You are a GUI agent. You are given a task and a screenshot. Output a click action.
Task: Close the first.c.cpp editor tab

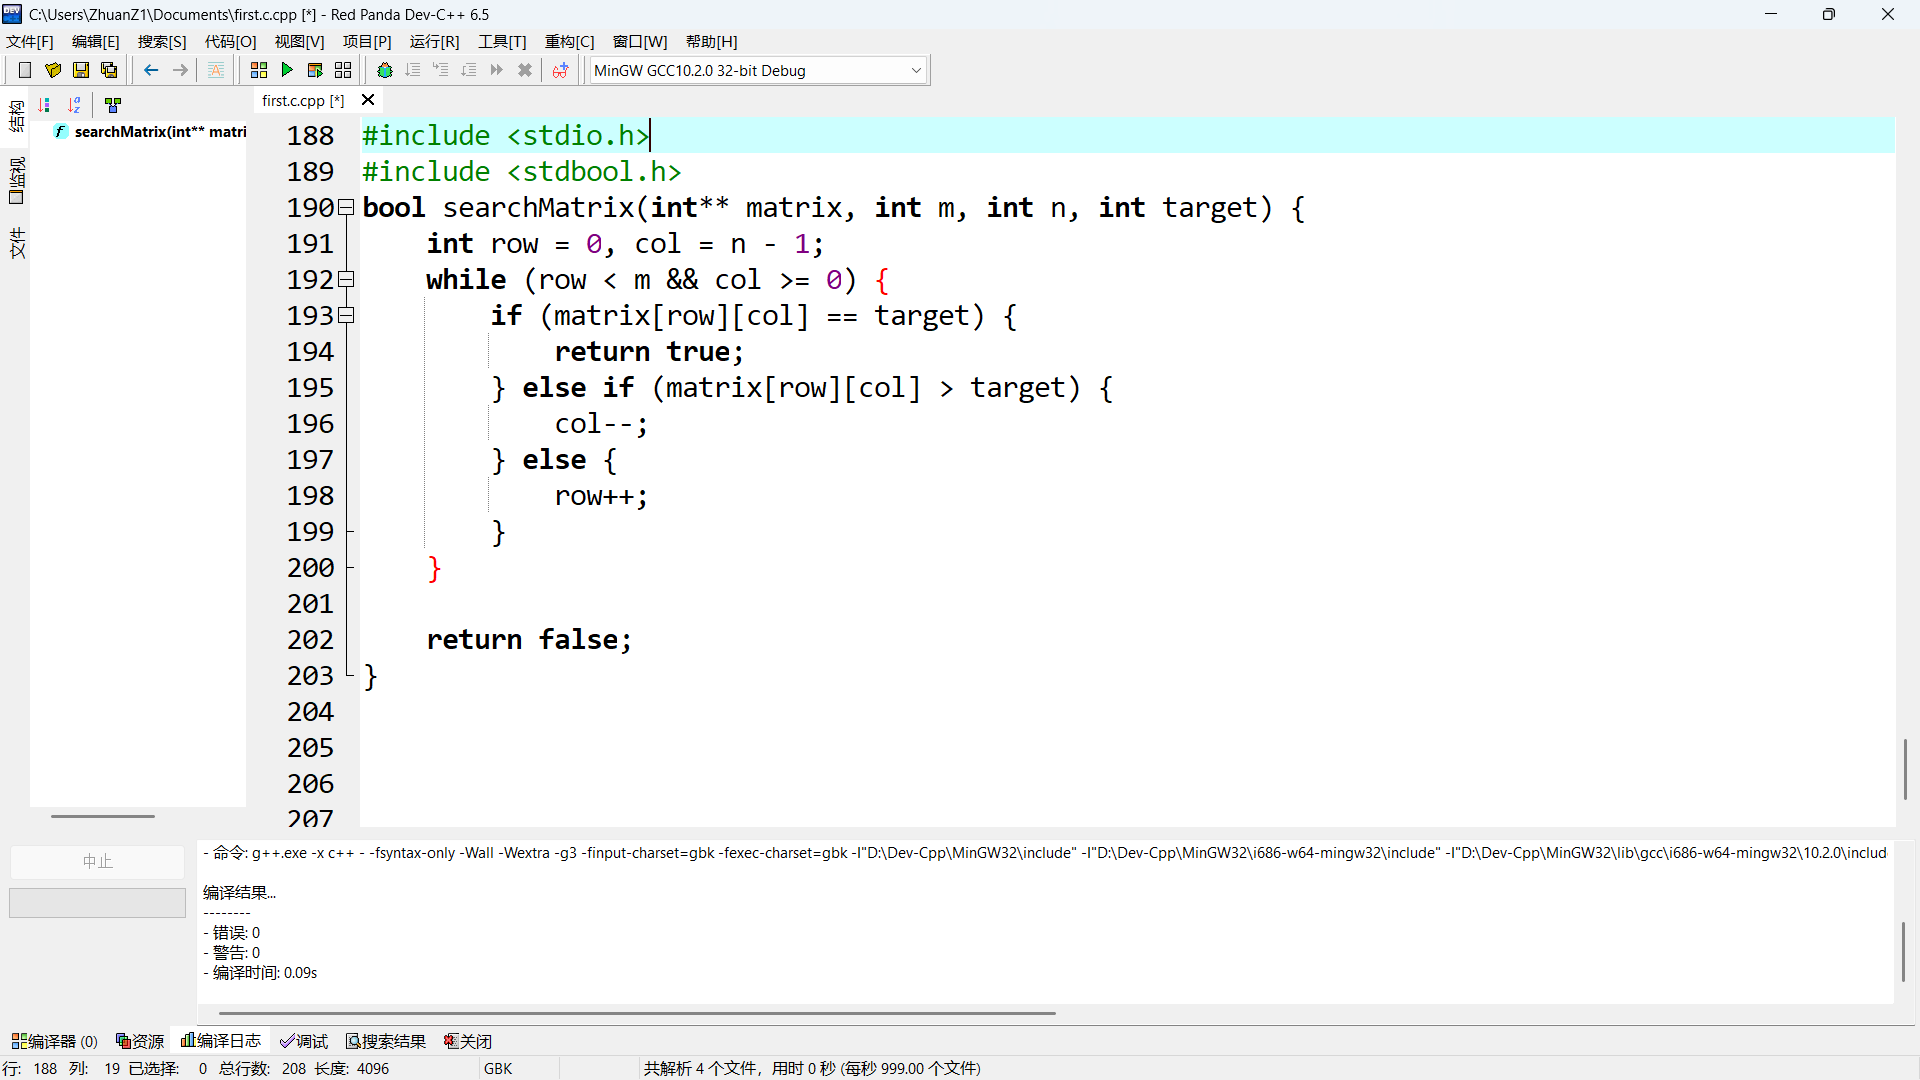(368, 100)
